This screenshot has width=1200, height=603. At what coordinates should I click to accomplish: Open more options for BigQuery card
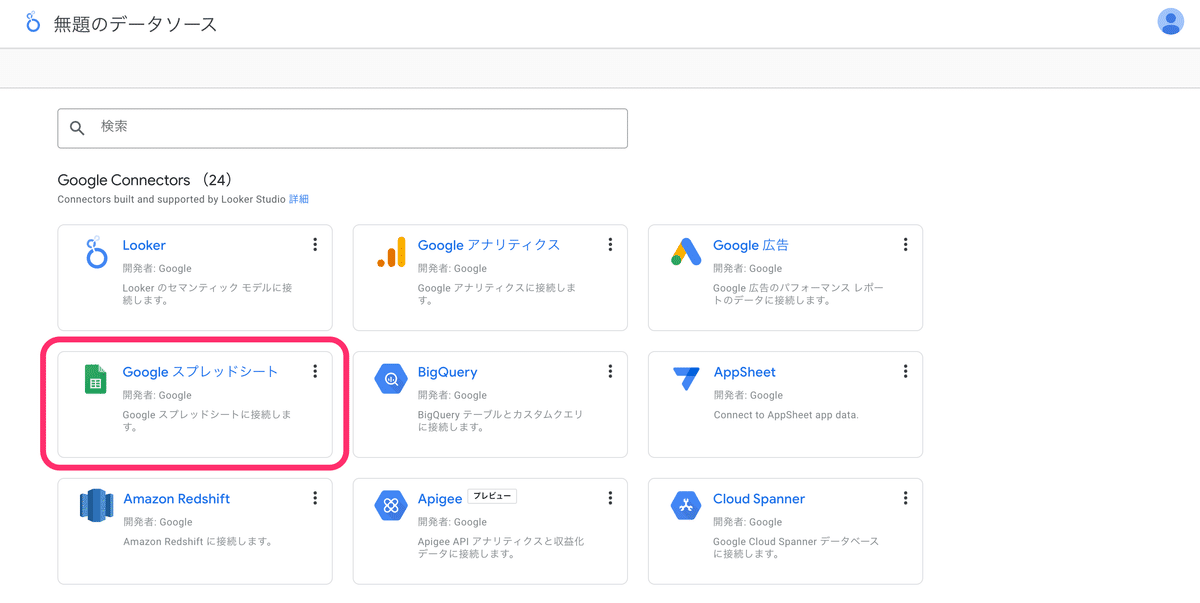(x=610, y=372)
